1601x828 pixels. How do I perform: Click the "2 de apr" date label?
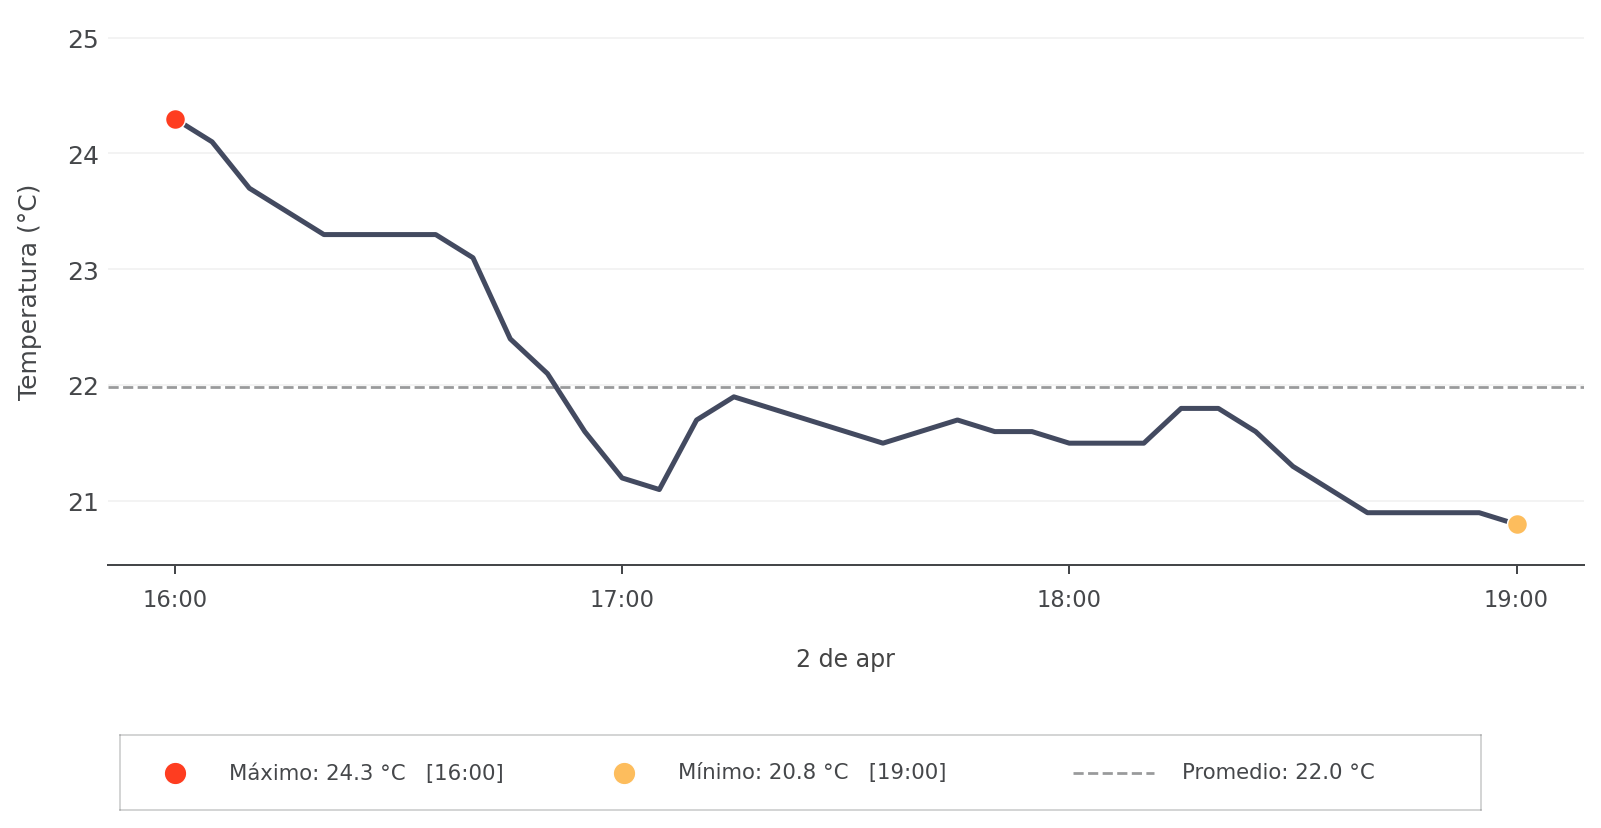pyautogui.click(x=845, y=659)
